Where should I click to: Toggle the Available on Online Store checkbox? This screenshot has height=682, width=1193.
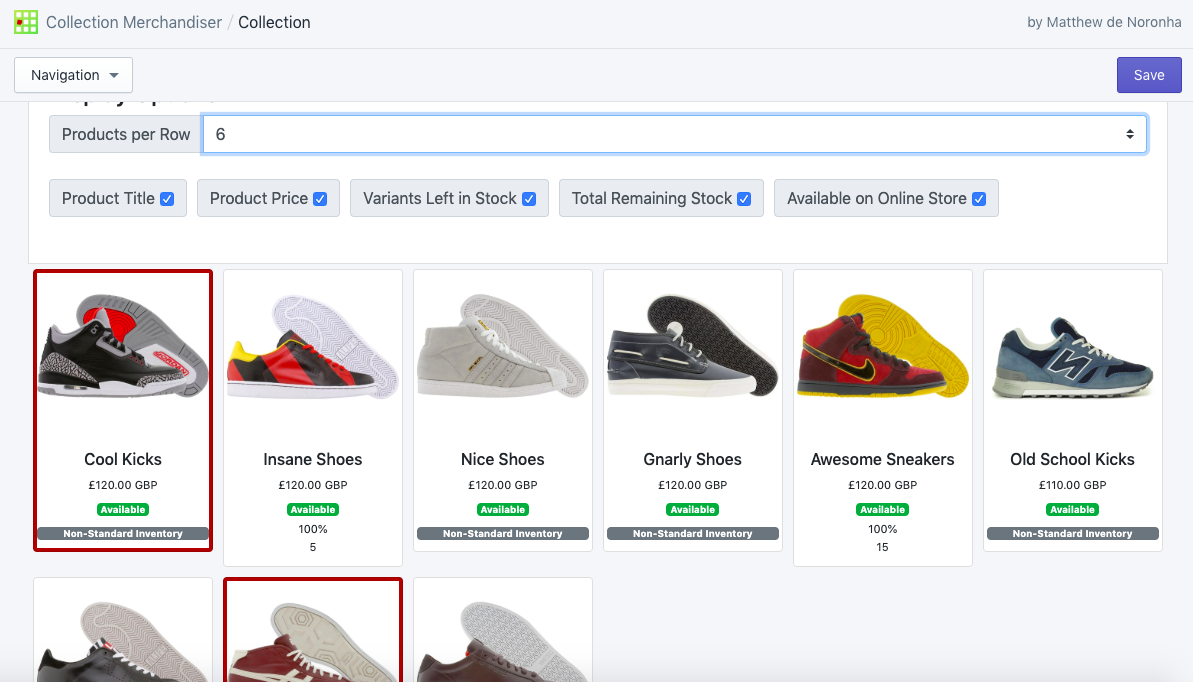click(x=979, y=199)
